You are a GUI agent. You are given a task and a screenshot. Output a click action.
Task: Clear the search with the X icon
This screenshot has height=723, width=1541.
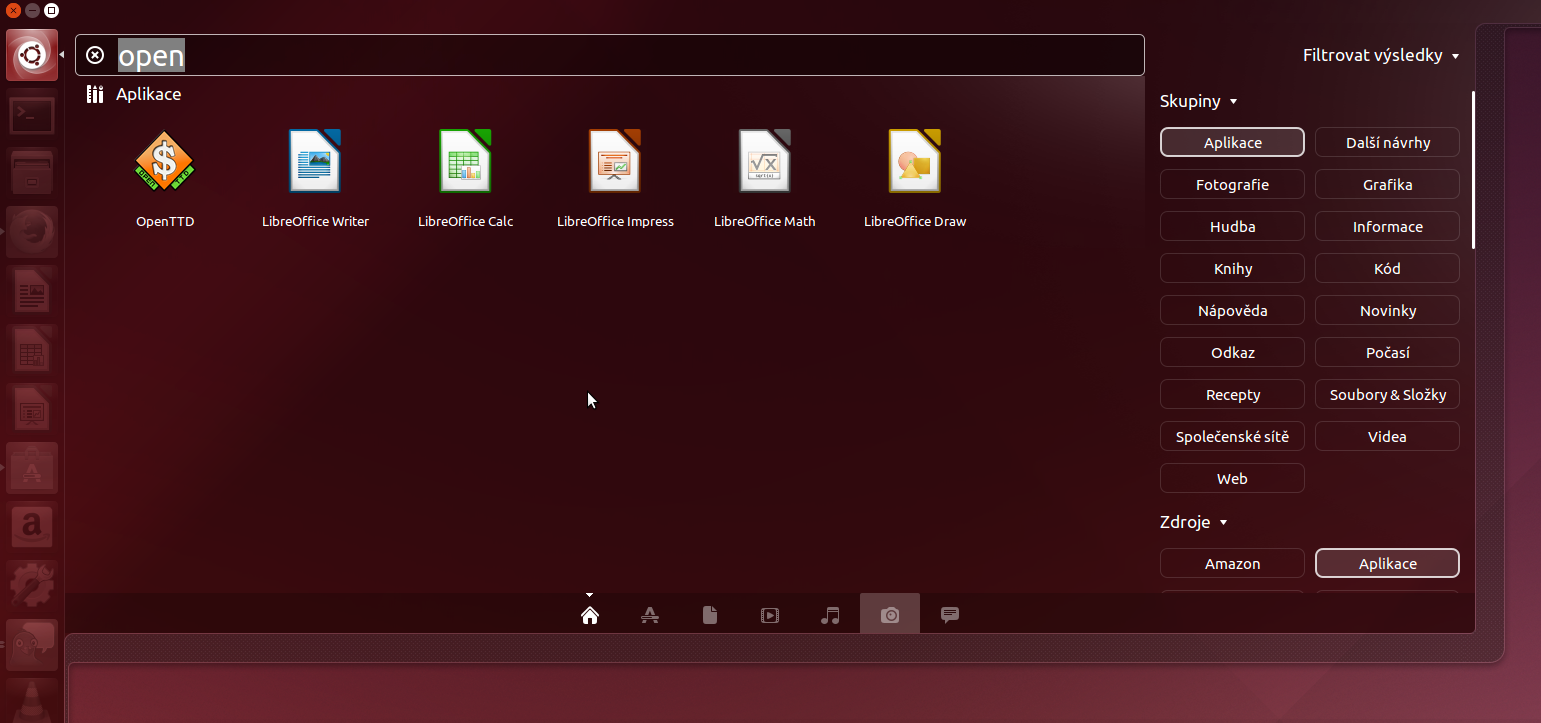[x=95, y=55]
